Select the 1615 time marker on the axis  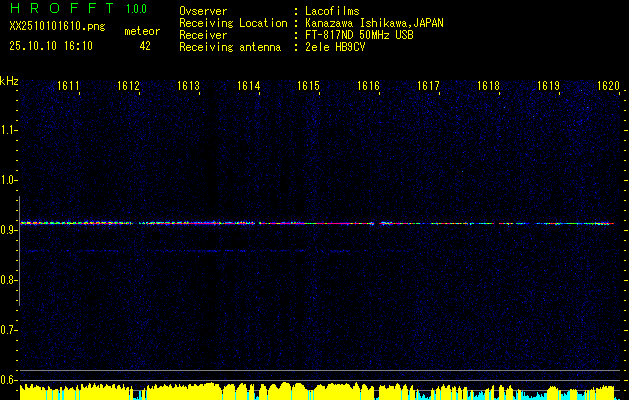tap(309, 87)
